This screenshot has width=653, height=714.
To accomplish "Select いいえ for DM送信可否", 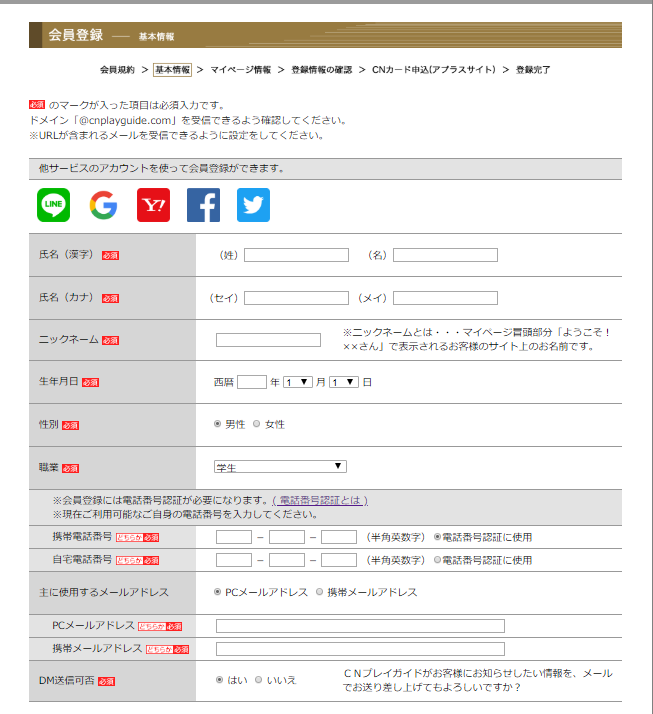I will tap(258, 679).
